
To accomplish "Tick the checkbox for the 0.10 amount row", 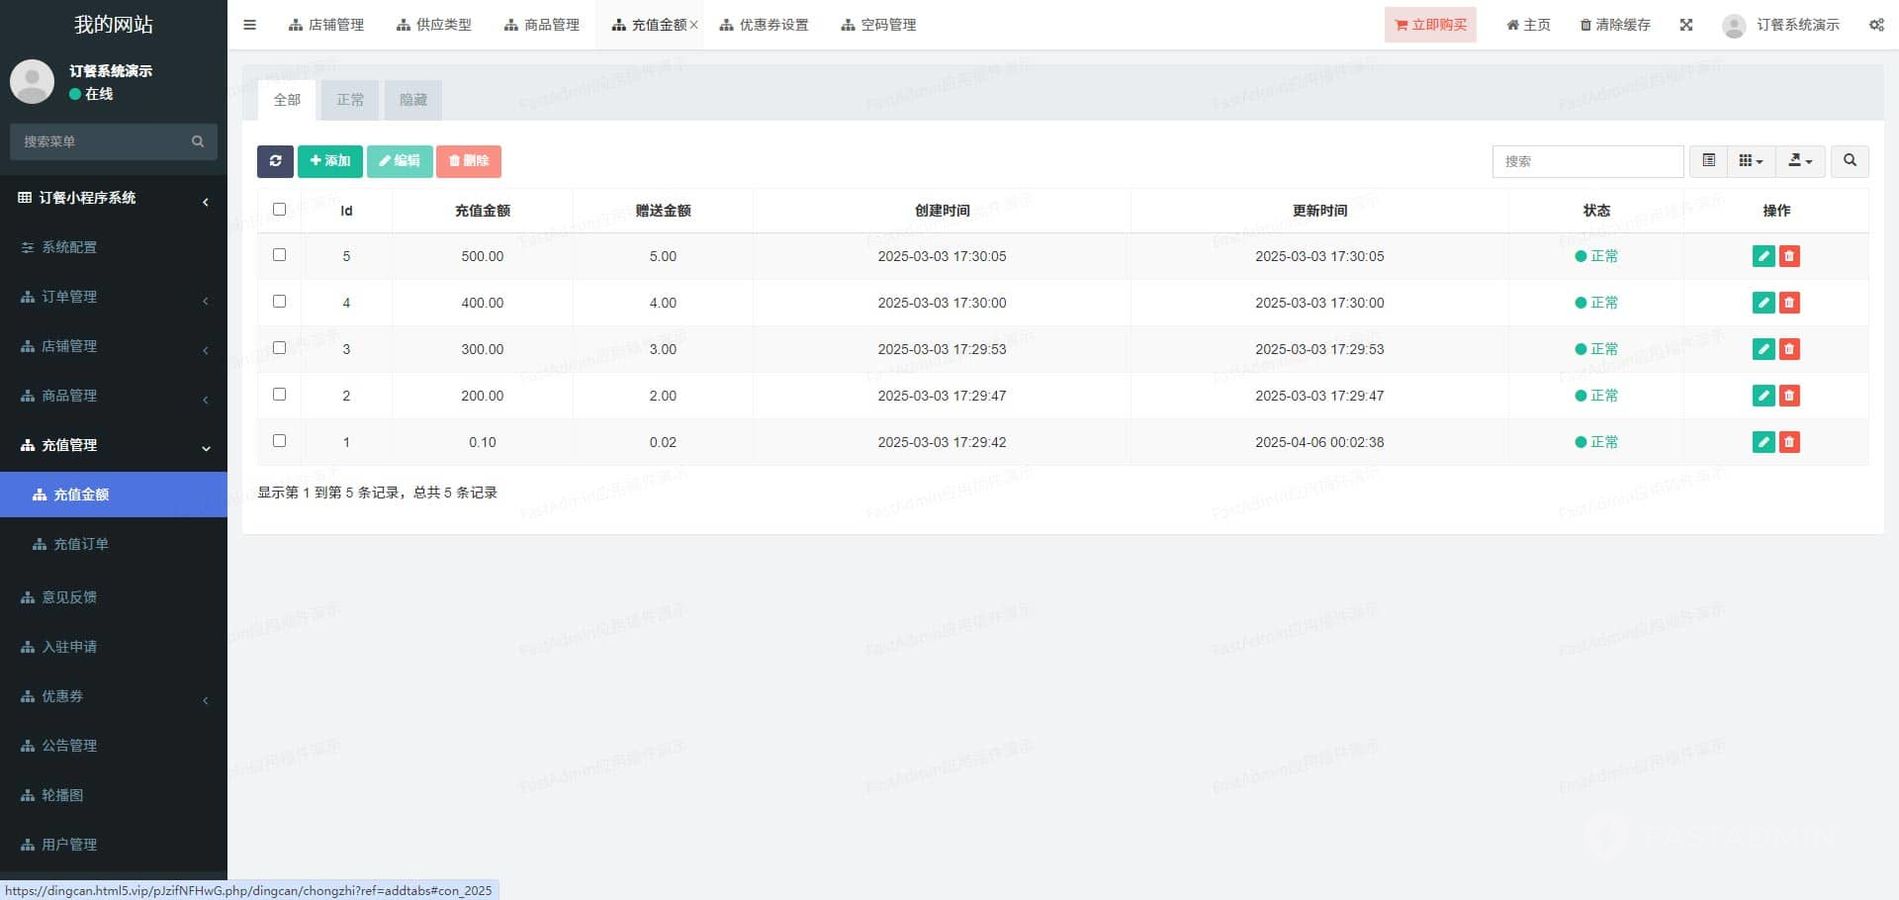I will coord(279,441).
